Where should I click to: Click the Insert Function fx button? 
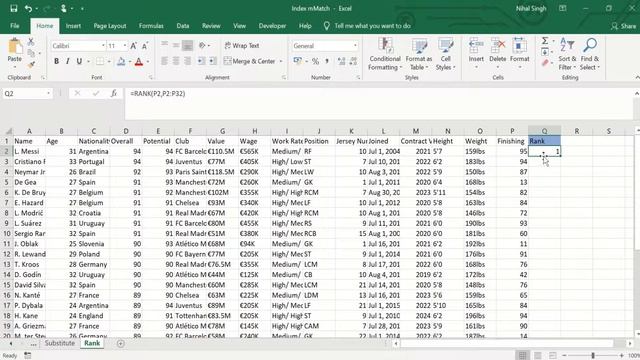click(x=114, y=93)
